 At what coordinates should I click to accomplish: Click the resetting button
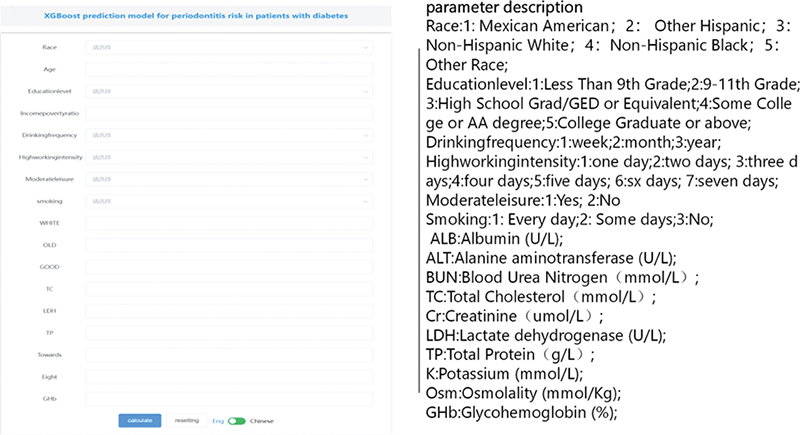point(187,421)
